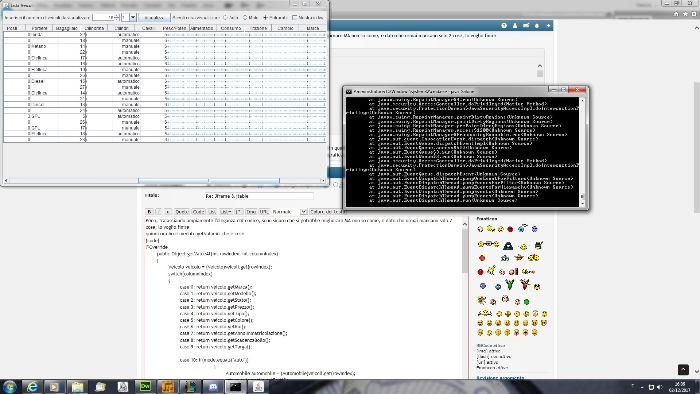Viewport: 700px width, 394px height.
Task: Click the command prompt window title bar
Action: click(446, 90)
